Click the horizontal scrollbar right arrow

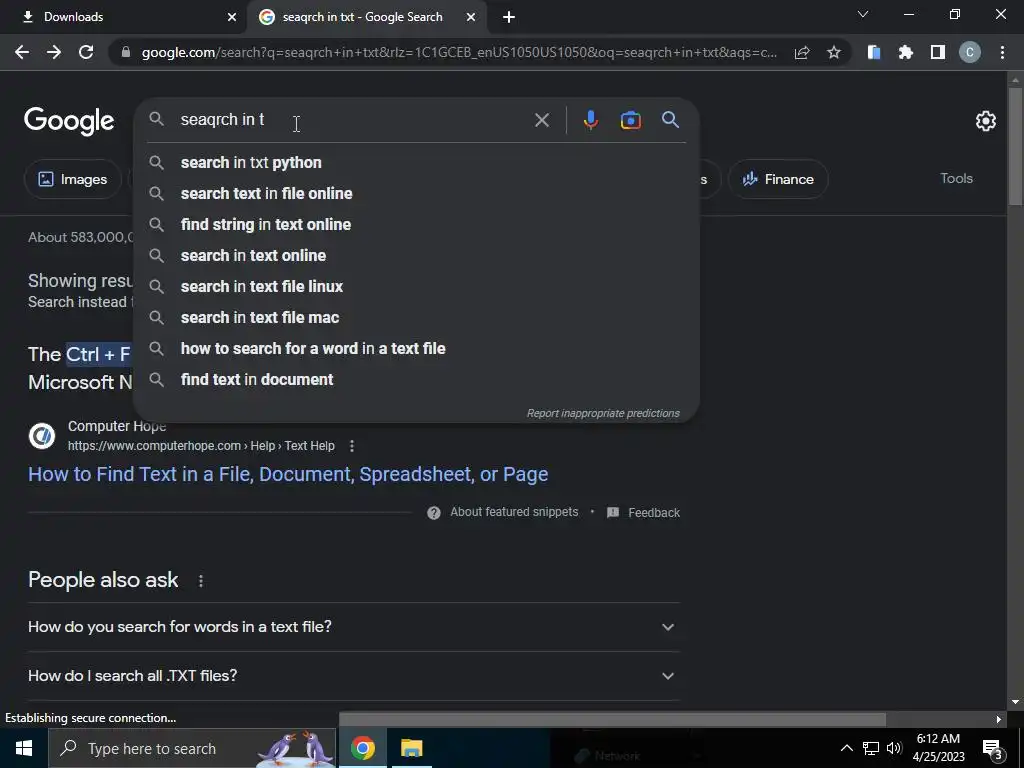pos(999,719)
